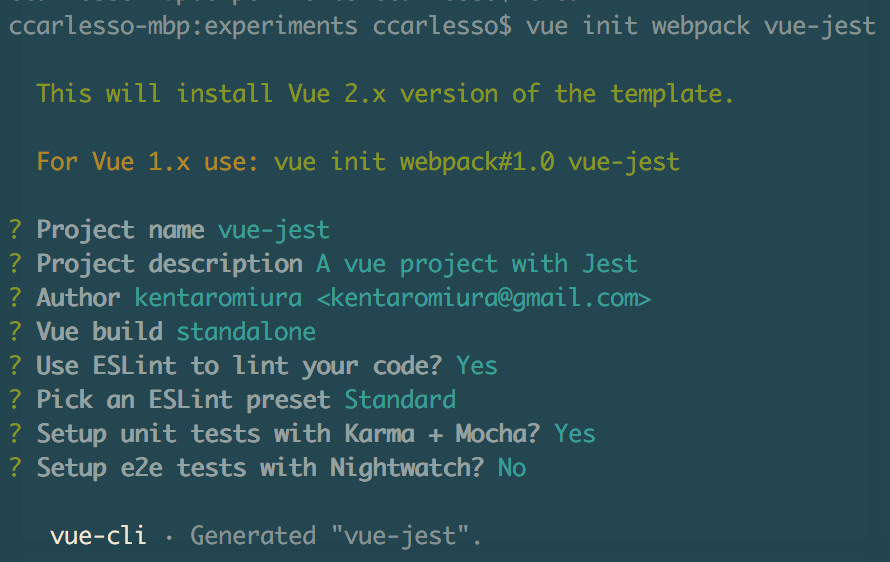
Task: Click the answer "A vue project with Jest"
Action: click(477, 264)
